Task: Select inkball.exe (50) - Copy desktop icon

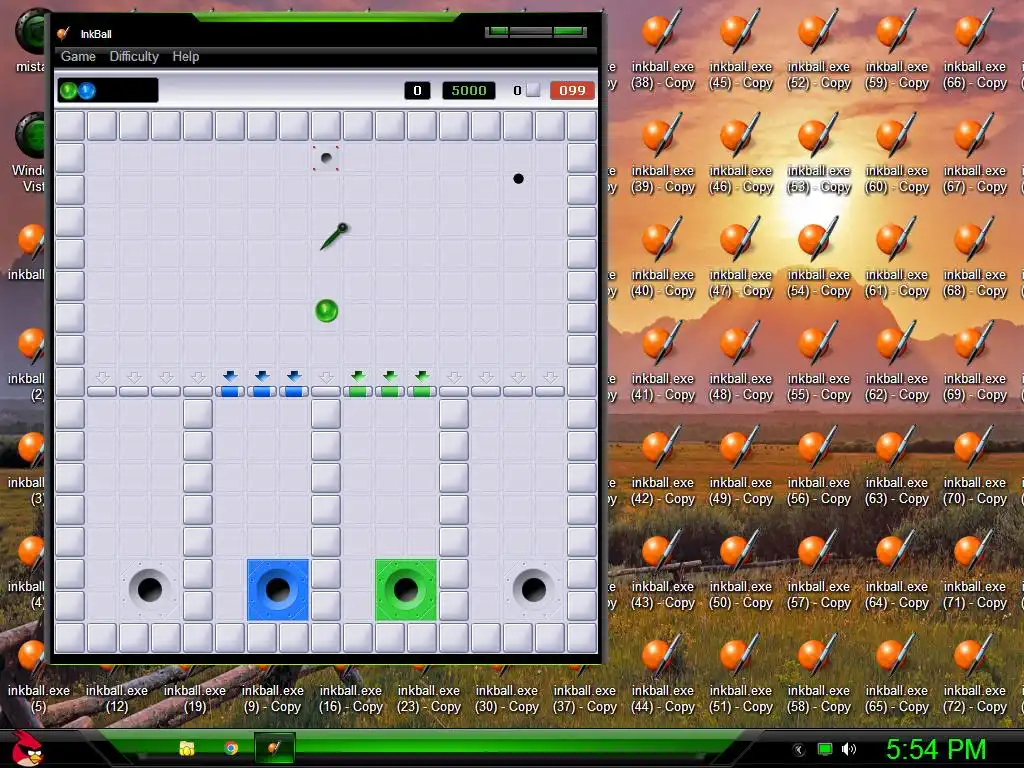Action: [741, 567]
